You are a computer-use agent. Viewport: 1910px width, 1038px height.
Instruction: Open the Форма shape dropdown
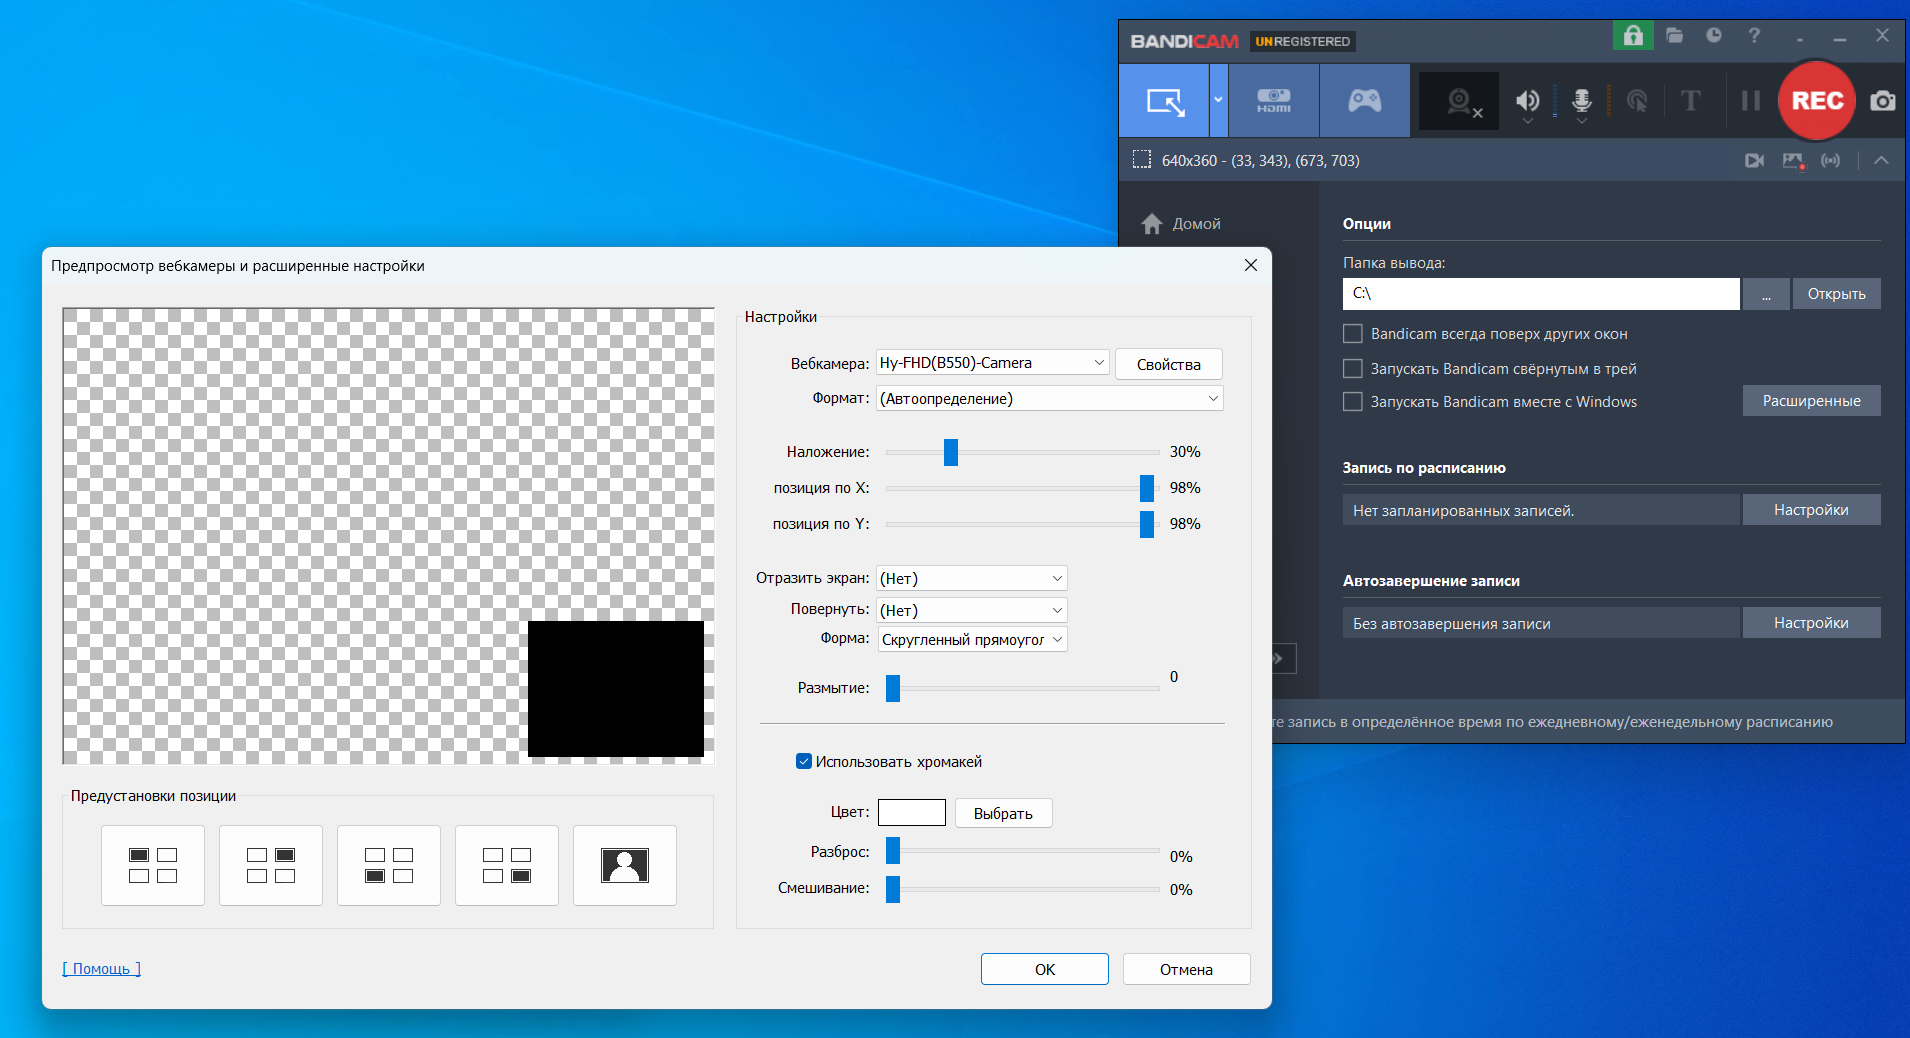tap(972, 640)
